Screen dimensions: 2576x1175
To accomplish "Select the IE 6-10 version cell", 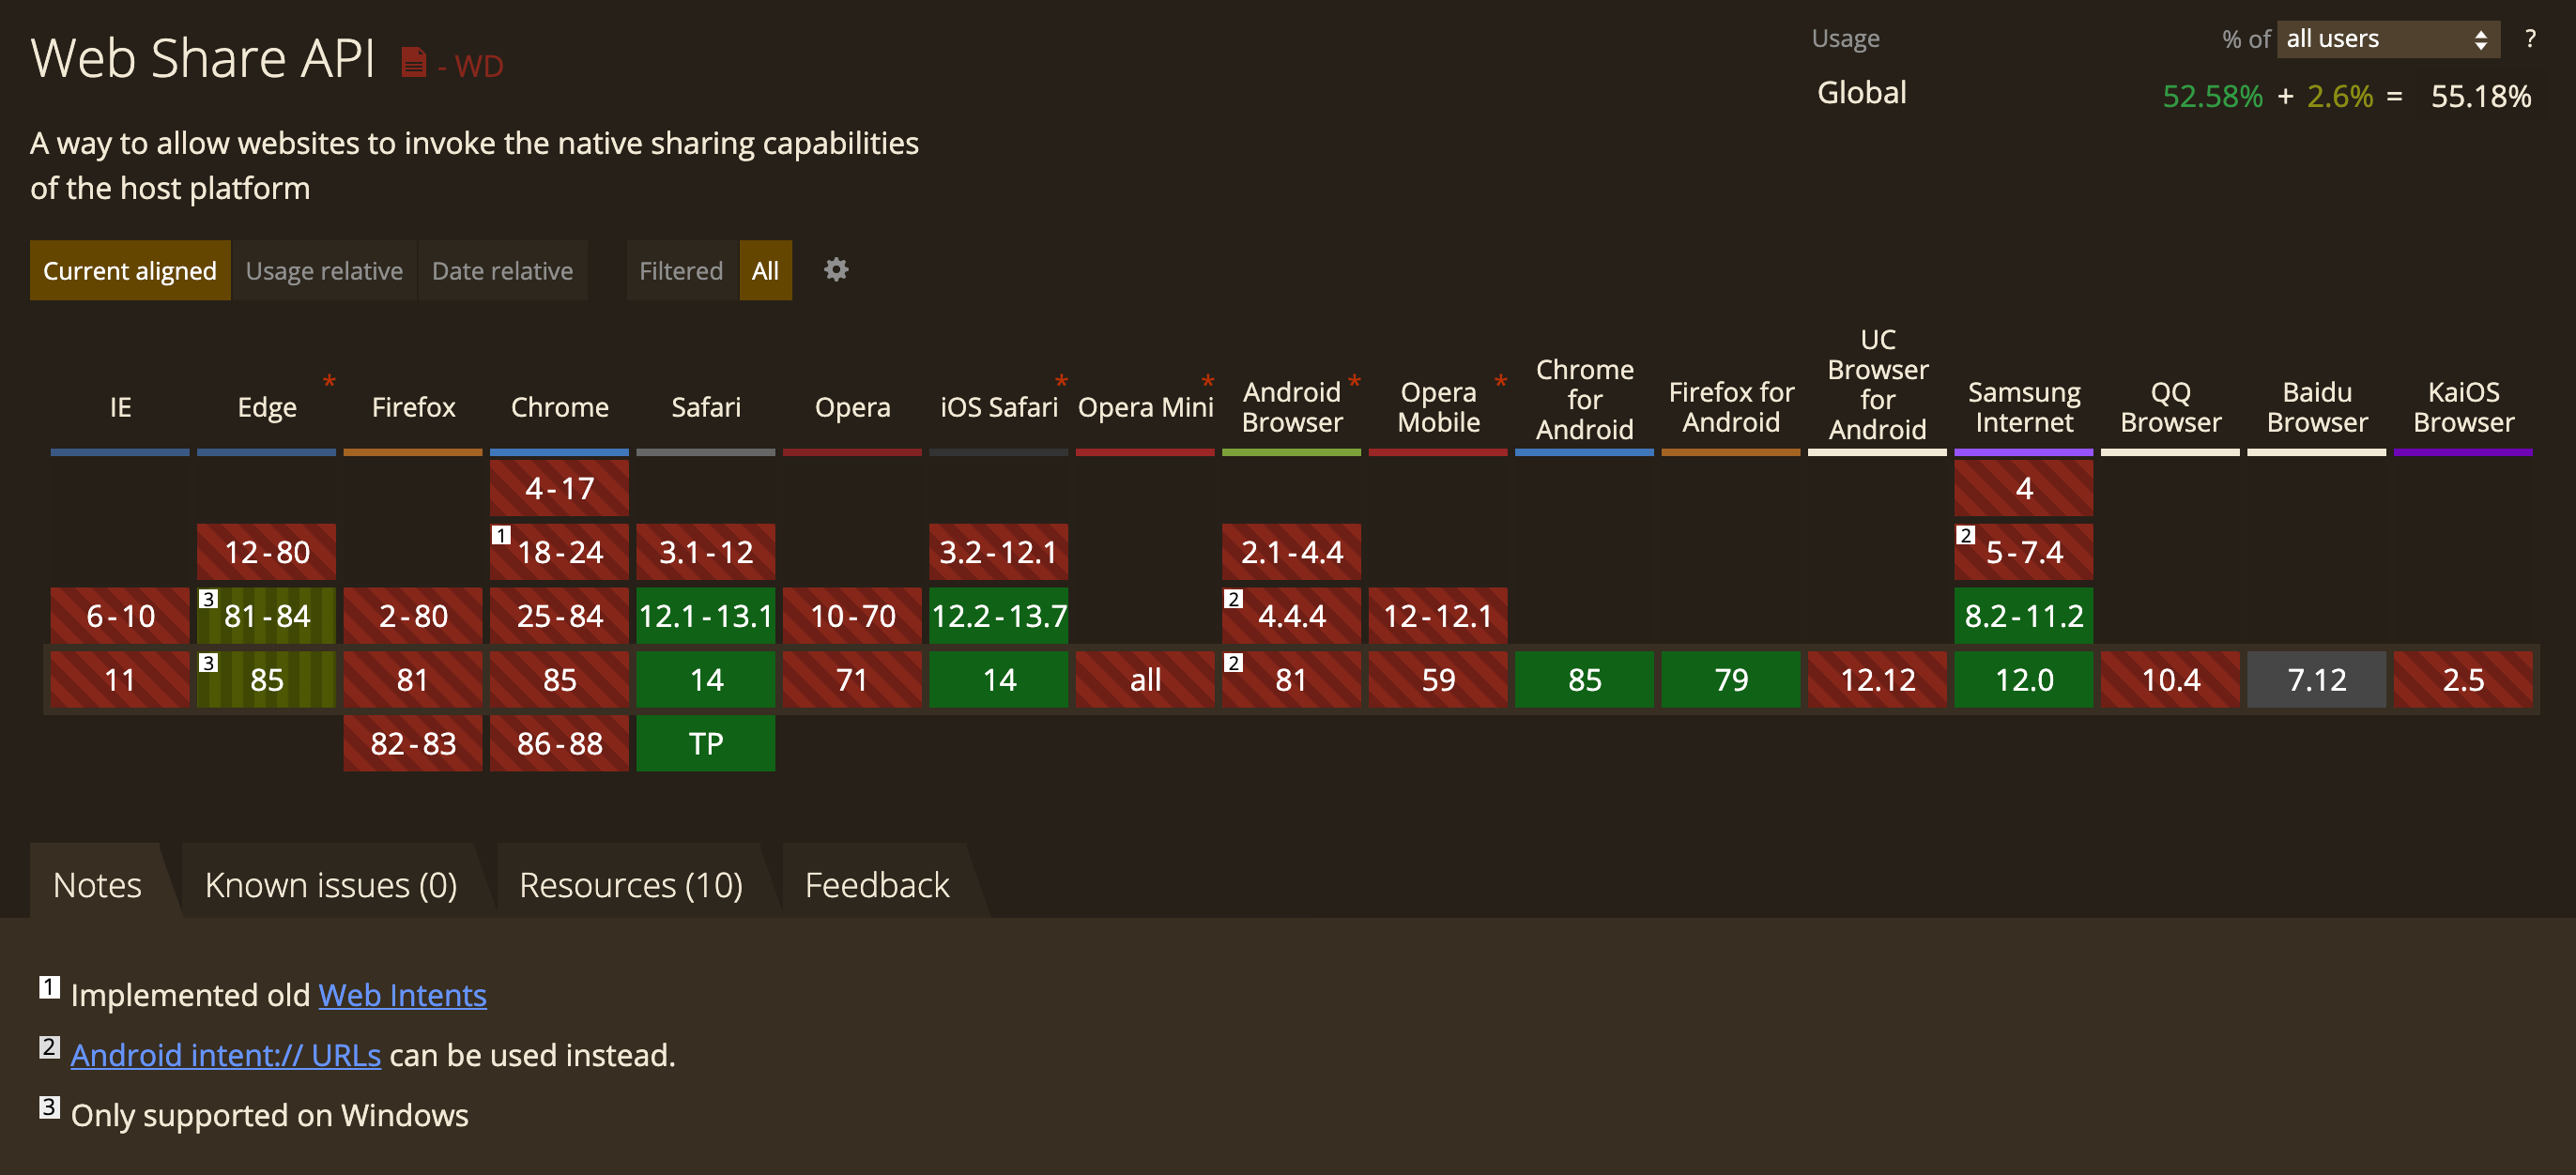I will click(x=120, y=616).
